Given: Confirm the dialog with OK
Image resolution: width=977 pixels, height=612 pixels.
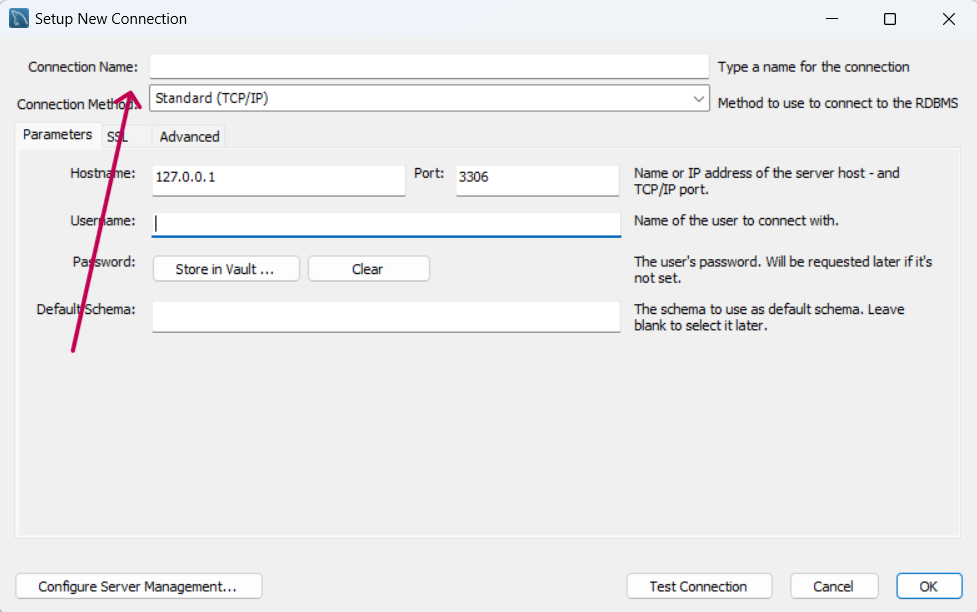Looking at the screenshot, I should pos(929,586).
